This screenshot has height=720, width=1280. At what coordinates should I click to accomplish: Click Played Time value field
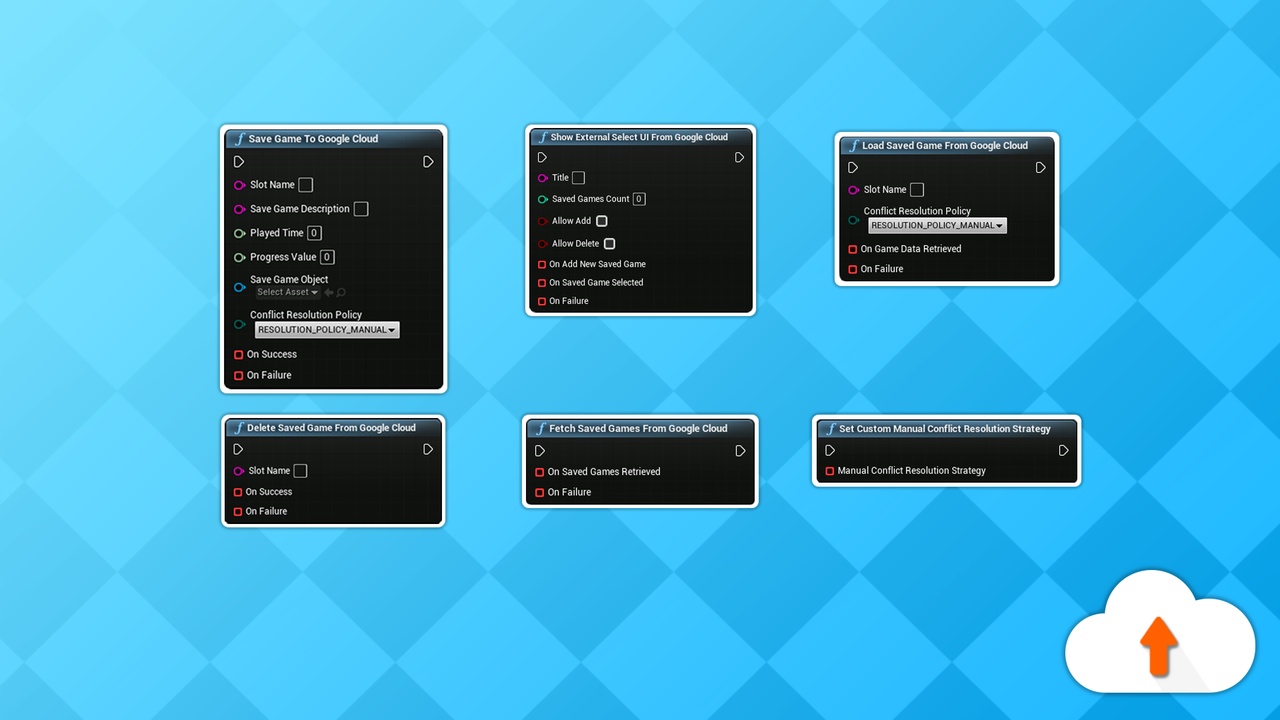tap(314, 233)
